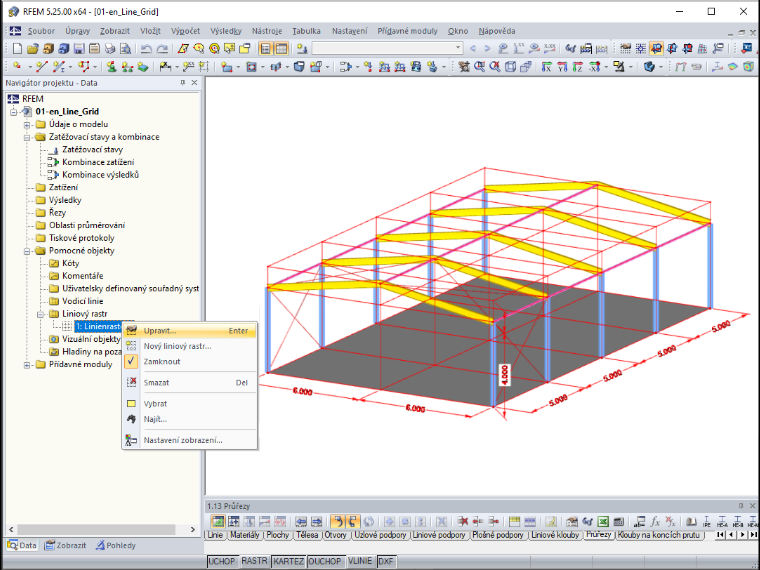Close the Navigátor projektu panel
Screen dimensions: 760x570
194,83
